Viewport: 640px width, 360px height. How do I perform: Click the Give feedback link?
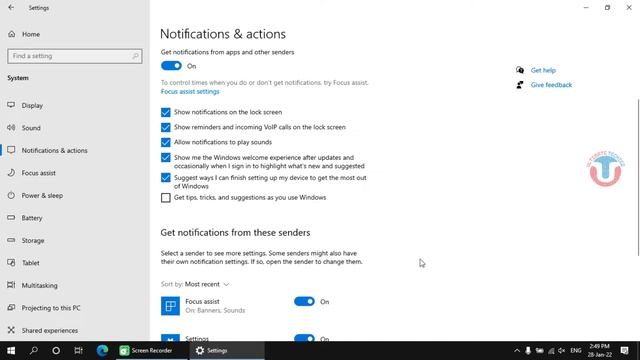click(x=551, y=85)
